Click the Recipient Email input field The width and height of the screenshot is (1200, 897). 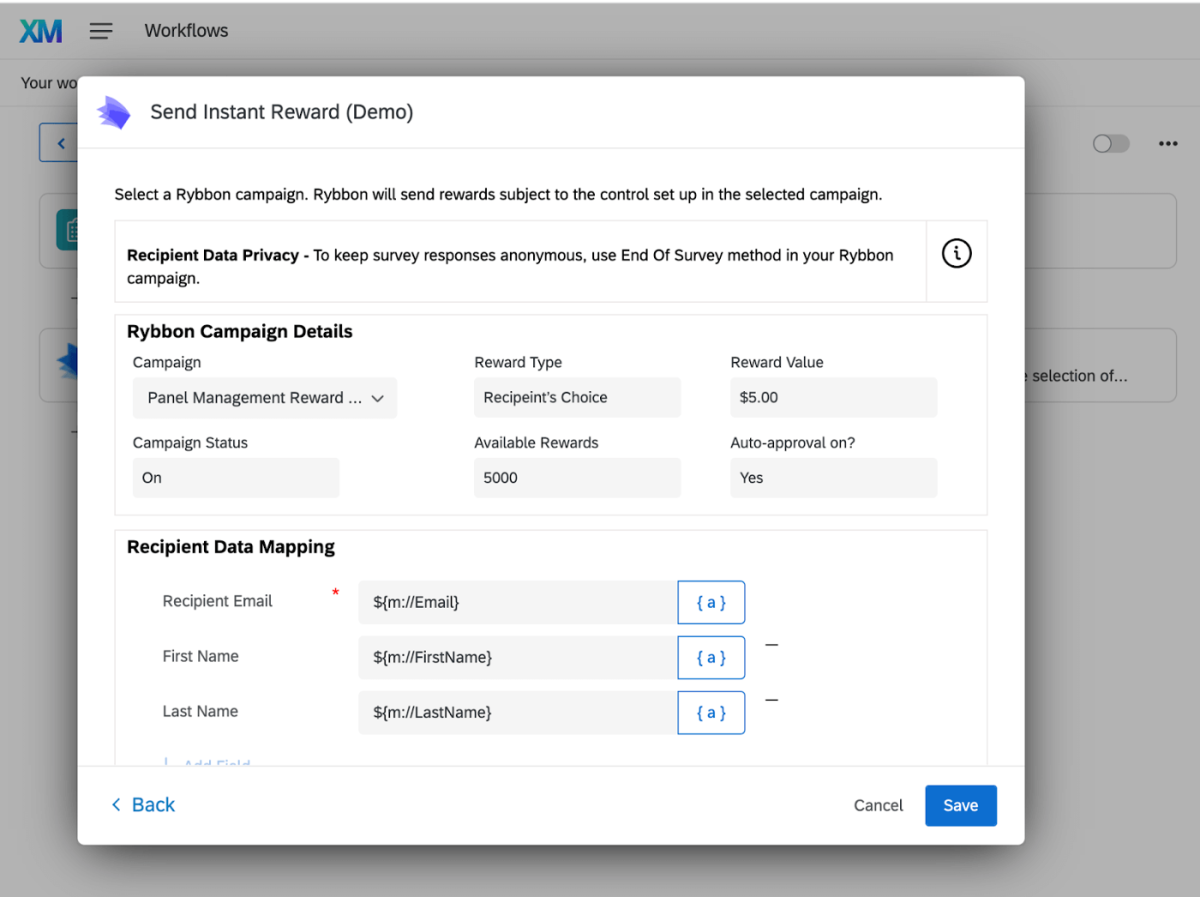click(x=517, y=602)
